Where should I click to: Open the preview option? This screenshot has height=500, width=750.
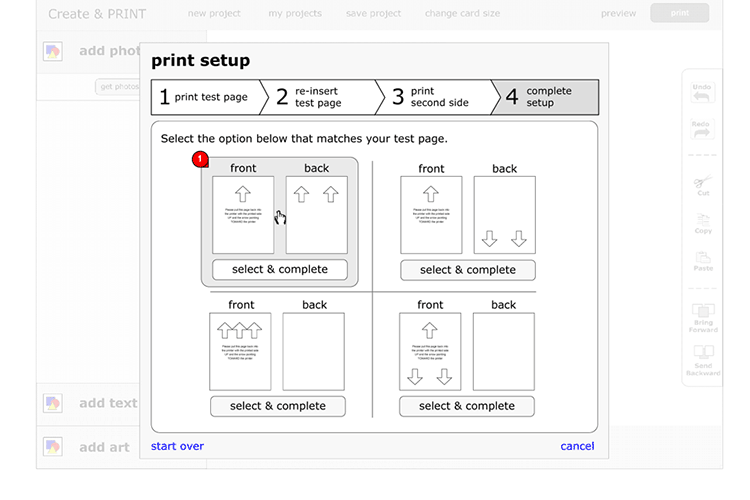click(618, 13)
